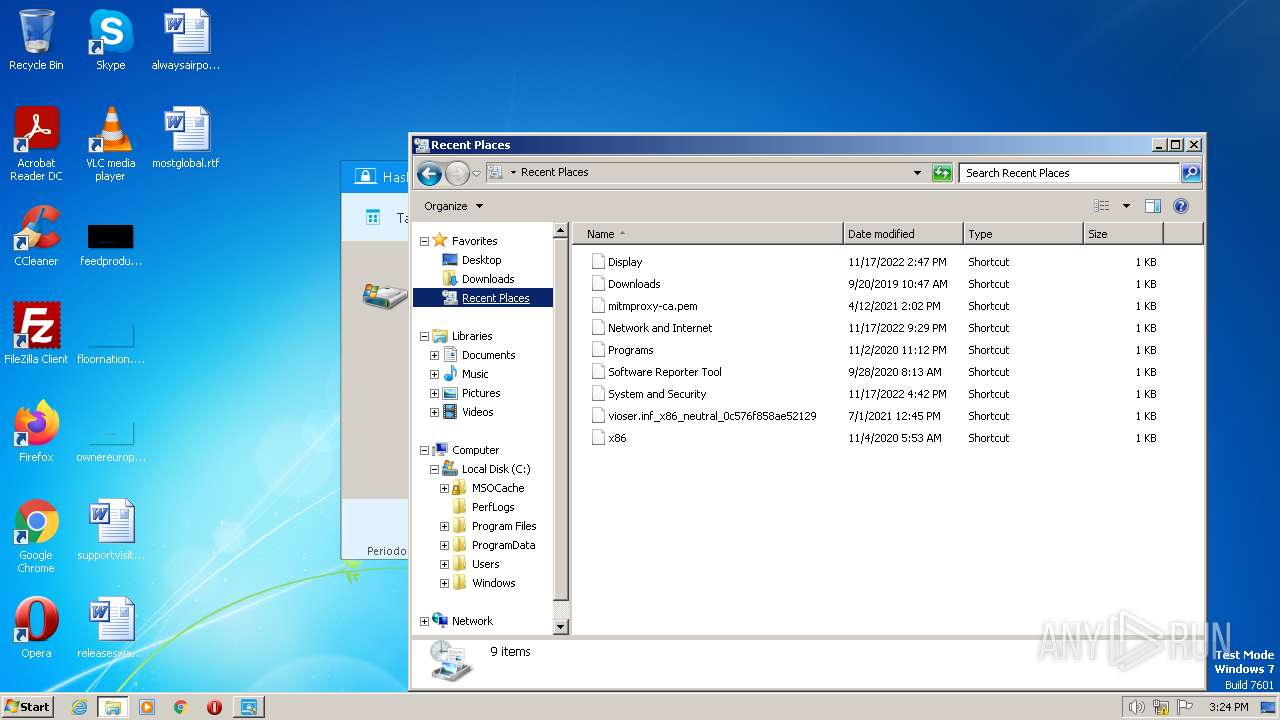Click the navigation pane scroll down arrow
Viewport: 1280px width, 720px height.
[x=561, y=627]
